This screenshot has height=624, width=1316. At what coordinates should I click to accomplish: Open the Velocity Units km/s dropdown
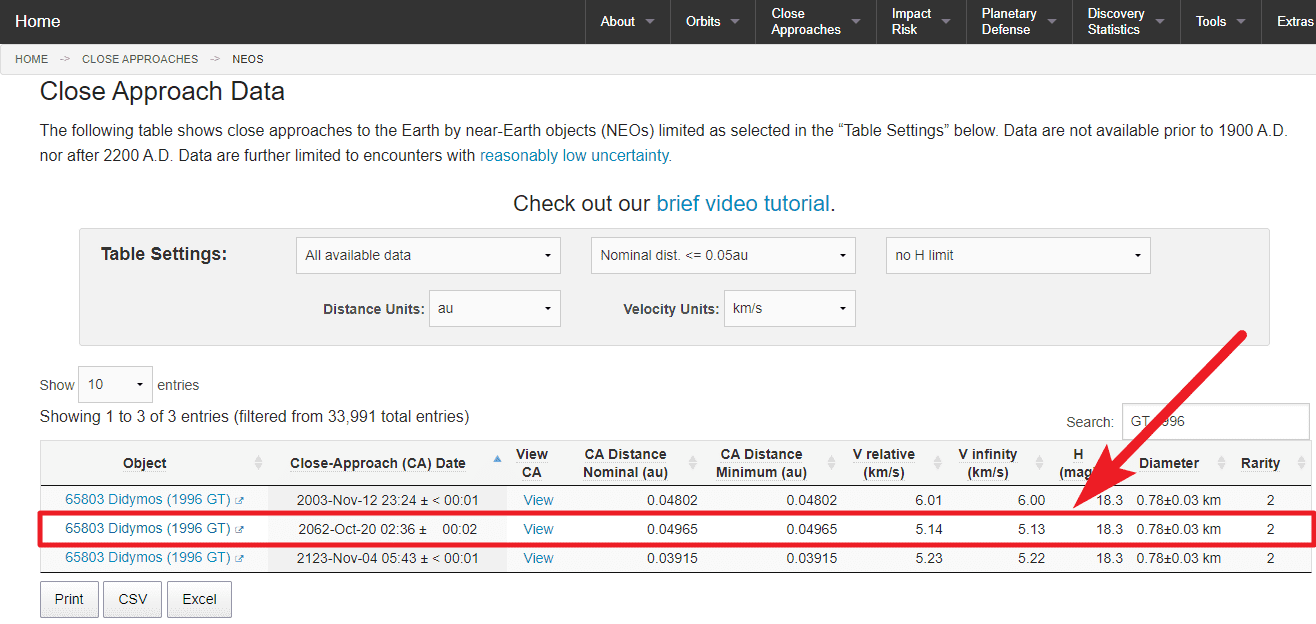[x=789, y=309]
